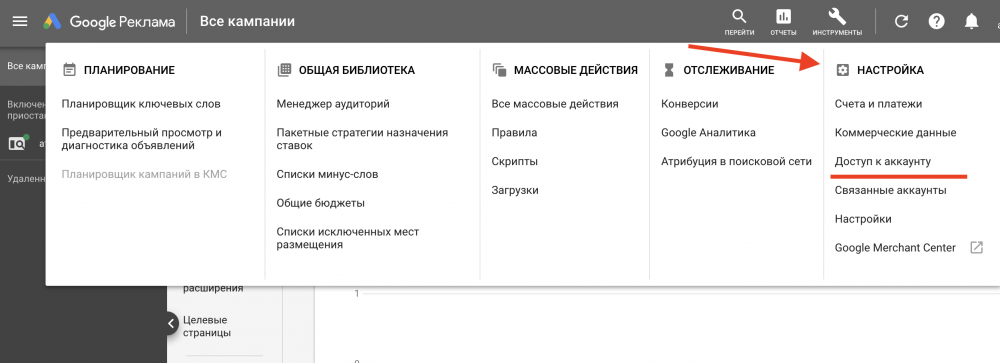Open 'Коммерческие данные'
The width and height of the screenshot is (1000, 363).
coord(895,133)
